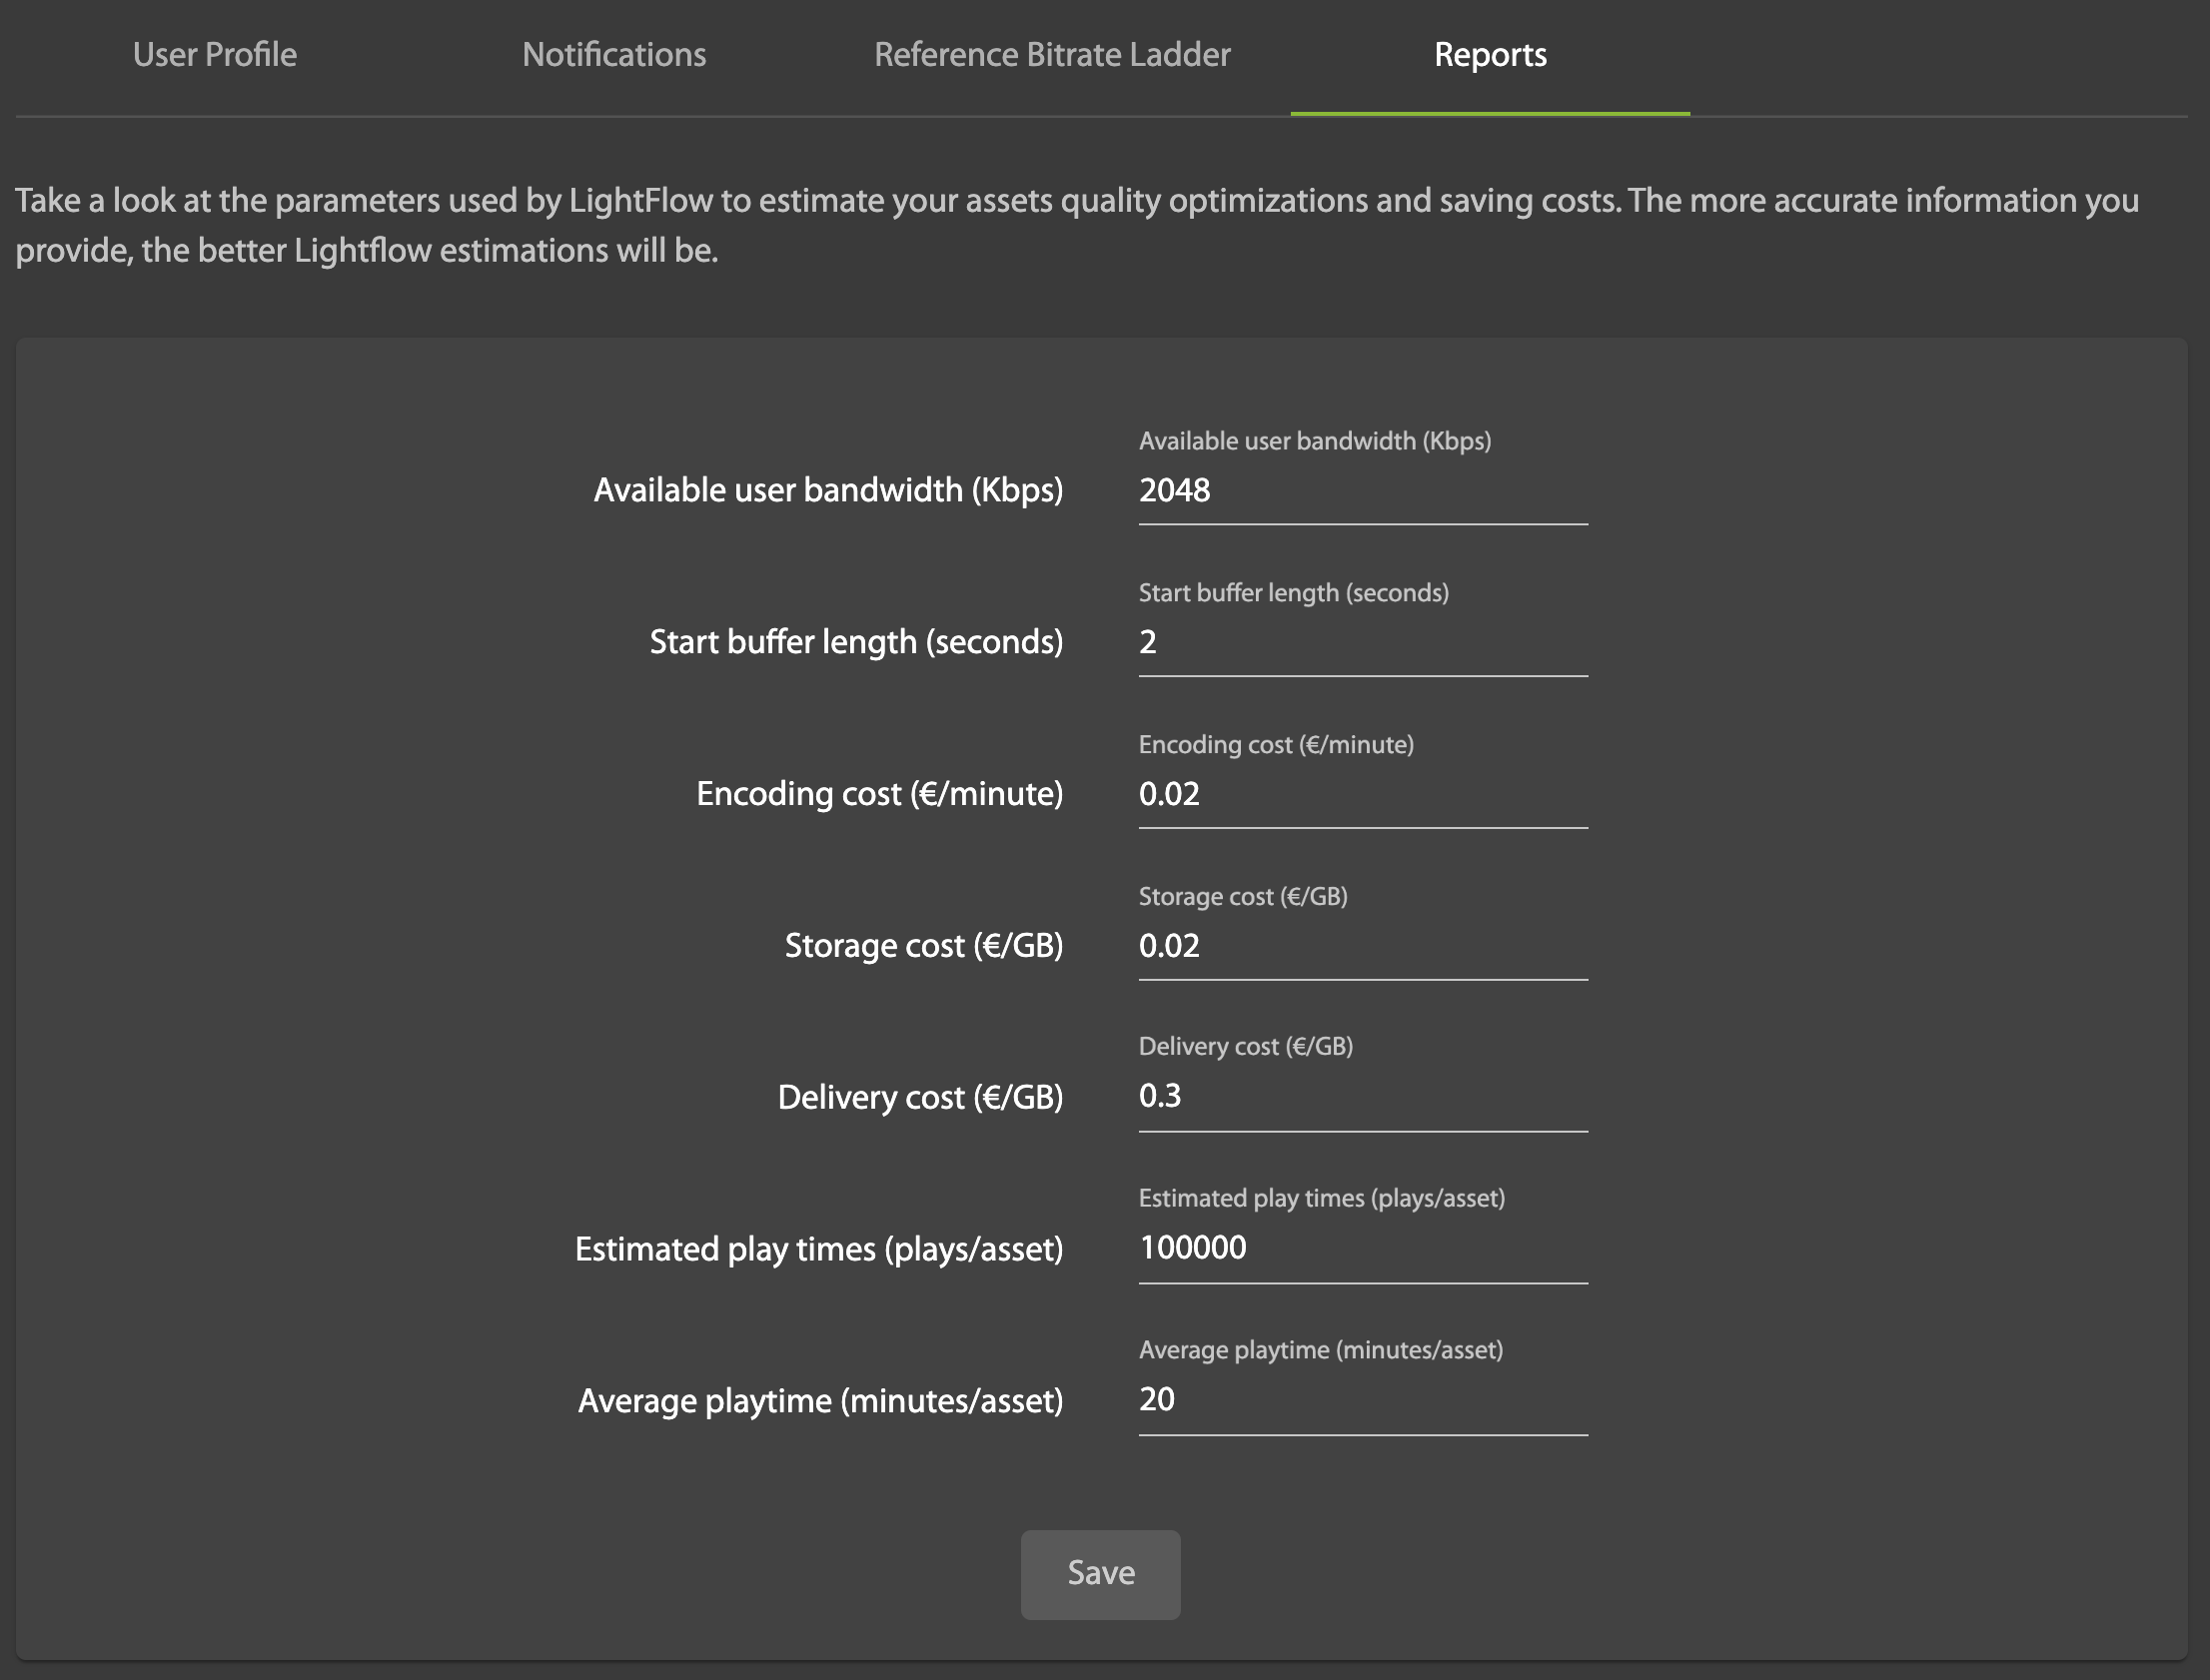The width and height of the screenshot is (2210, 1680).
Task: Click the Estimated play times field
Action: click(1362, 1248)
